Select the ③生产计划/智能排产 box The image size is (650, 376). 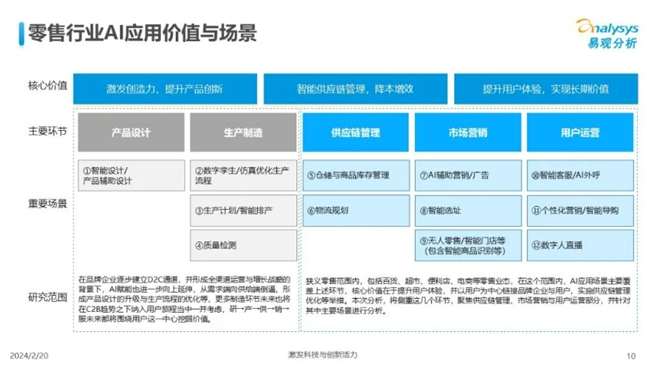243,211
